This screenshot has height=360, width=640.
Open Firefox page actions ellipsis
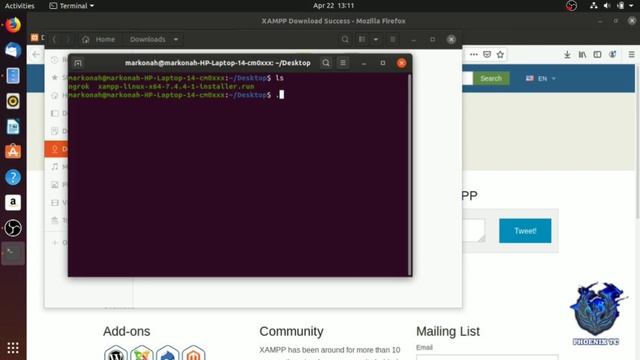[473, 54]
